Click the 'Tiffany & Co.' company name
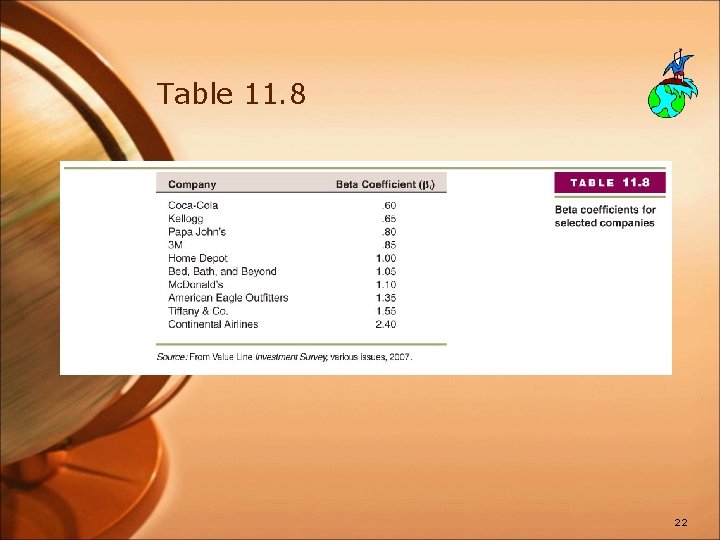The height and width of the screenshot is (540, 720). pyautogui.click(x=198, y=311)
